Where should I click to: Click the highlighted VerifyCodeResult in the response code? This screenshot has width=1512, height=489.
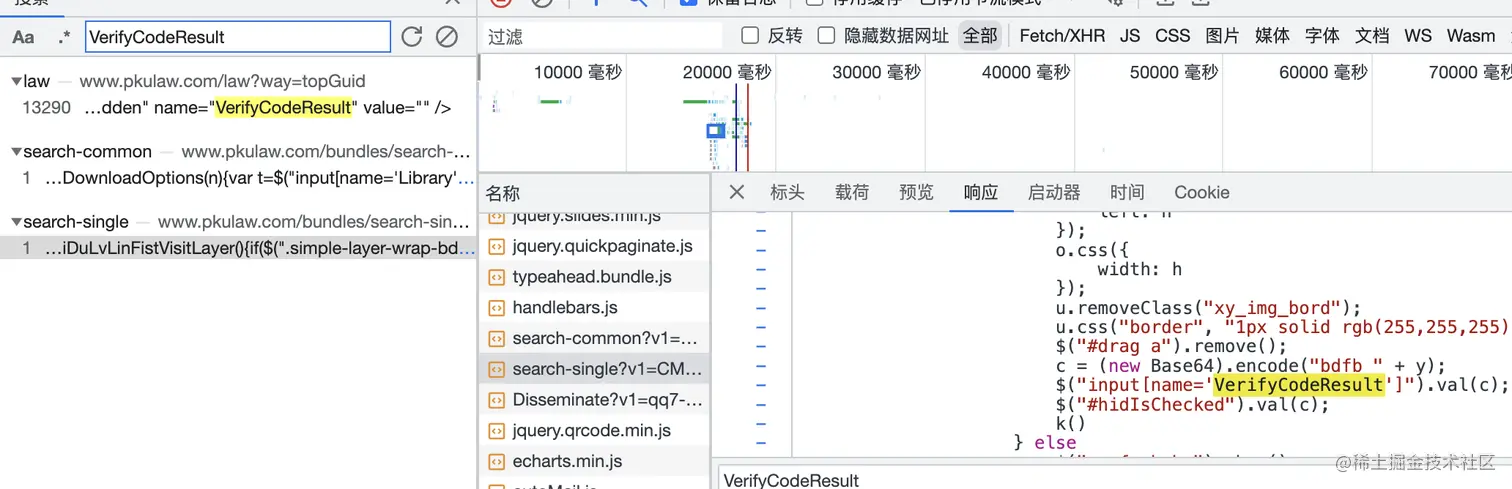pyautogui.click(x=1298, y=385)
